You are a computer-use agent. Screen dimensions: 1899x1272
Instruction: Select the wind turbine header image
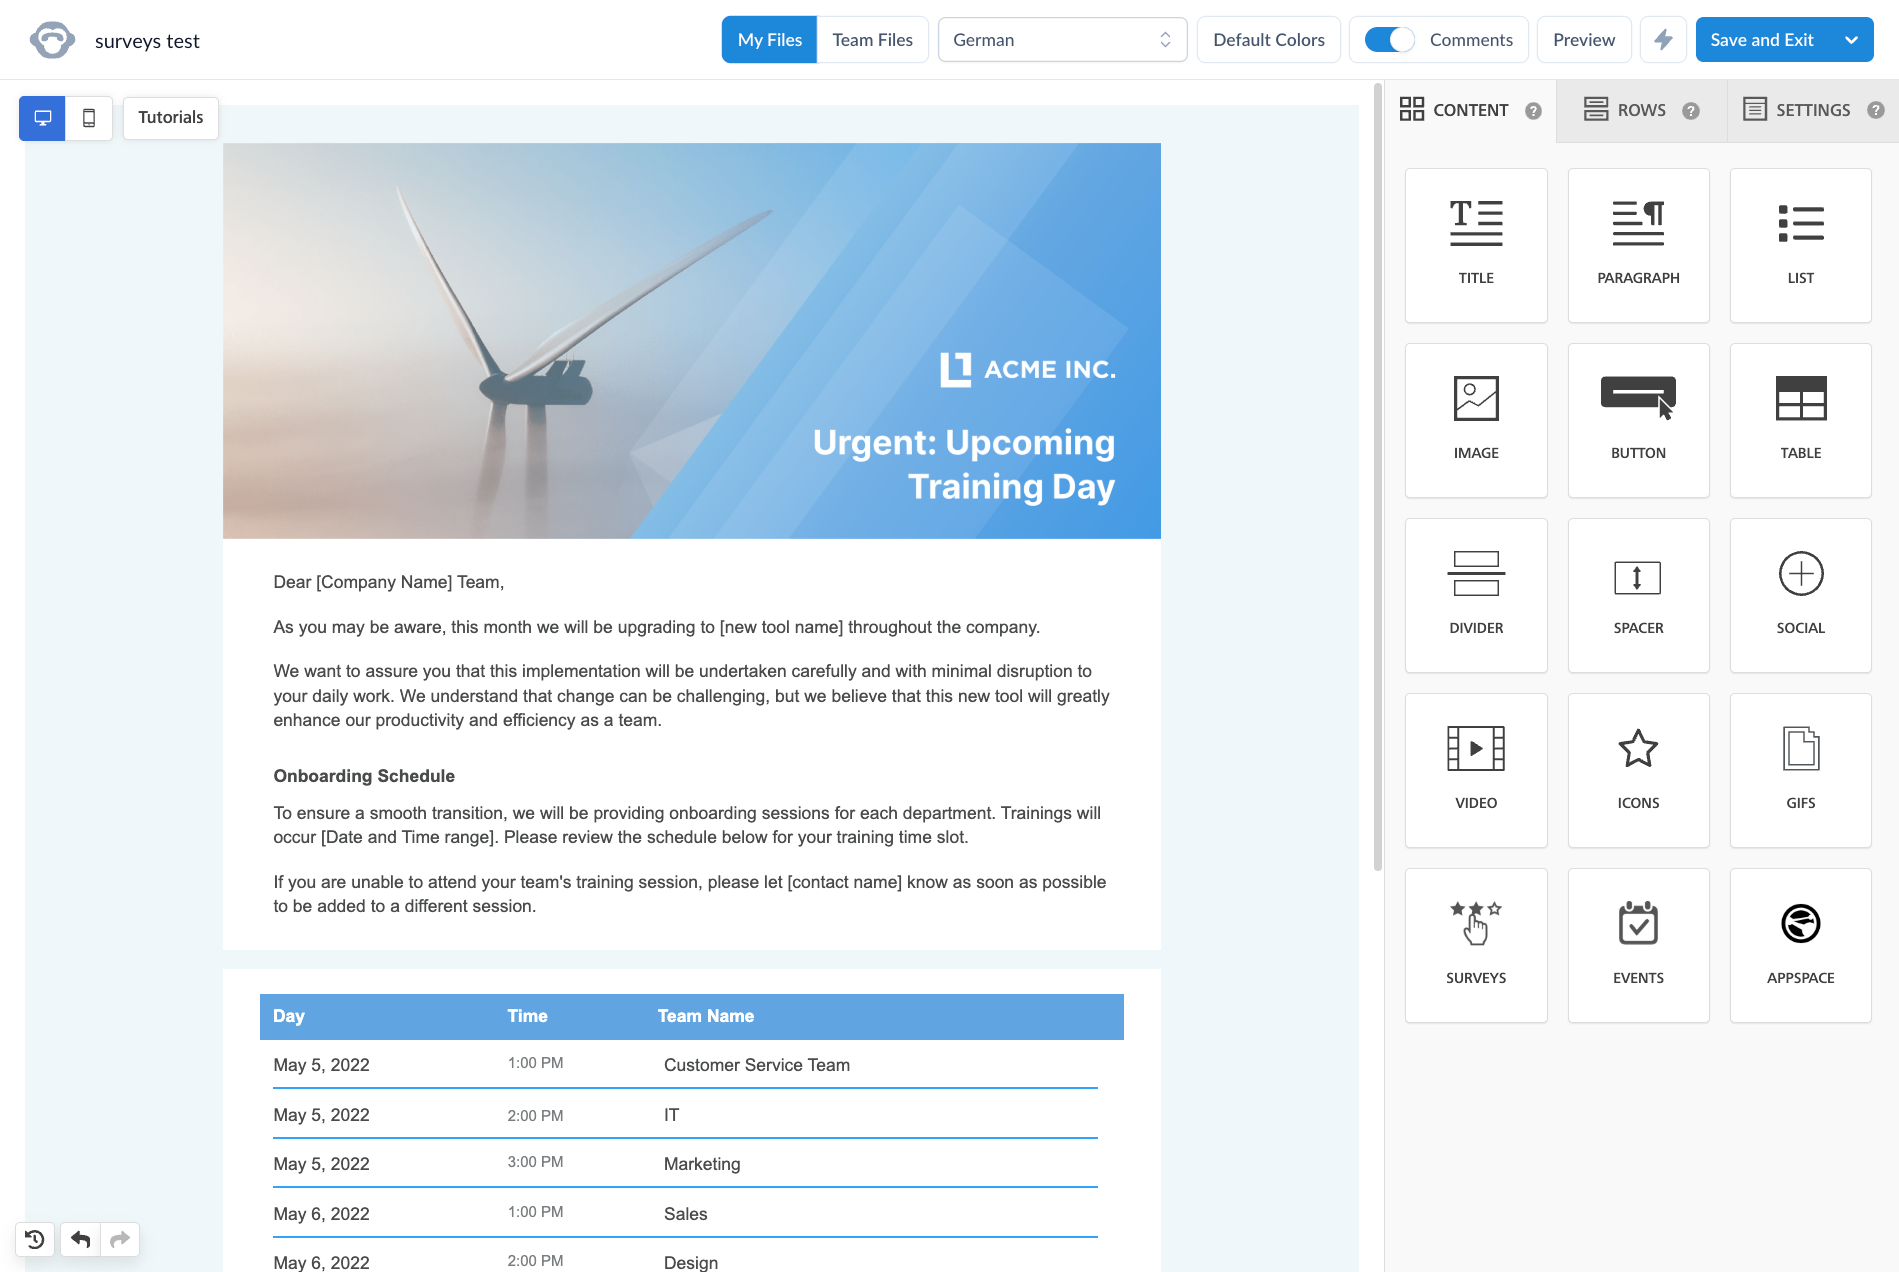coord(692,341)
